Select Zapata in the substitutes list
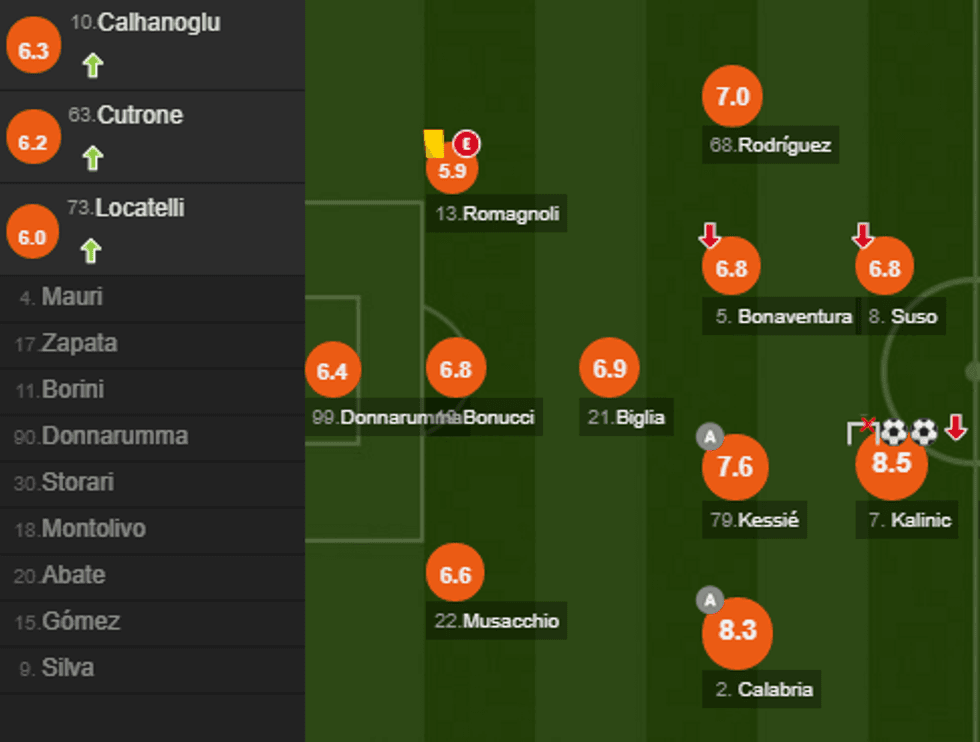 [x=79, y=344]
